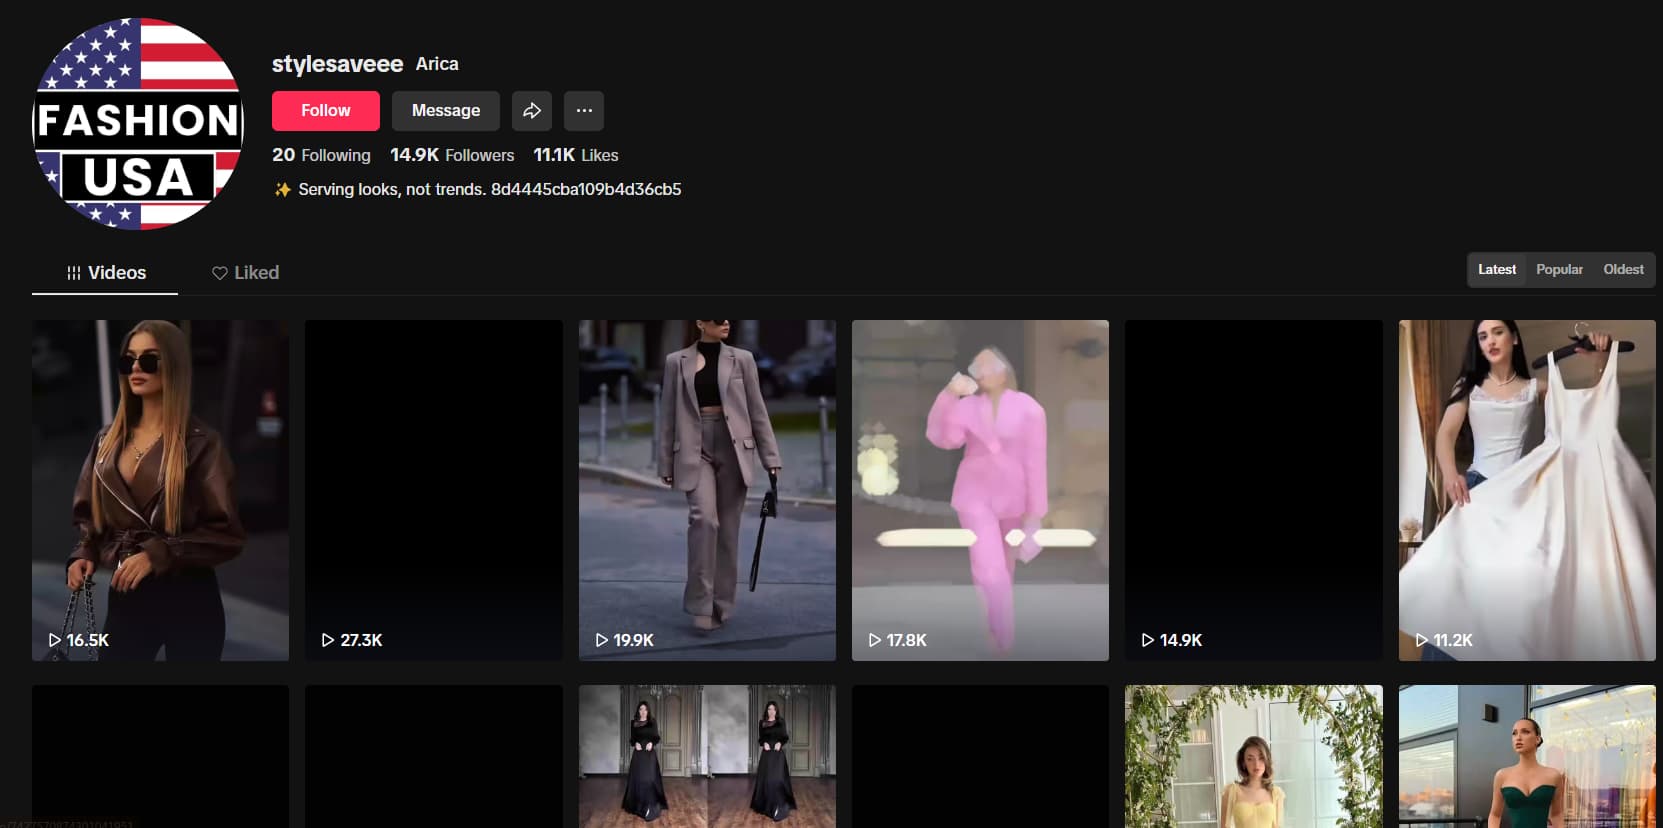View the 20 Following list

321,155
